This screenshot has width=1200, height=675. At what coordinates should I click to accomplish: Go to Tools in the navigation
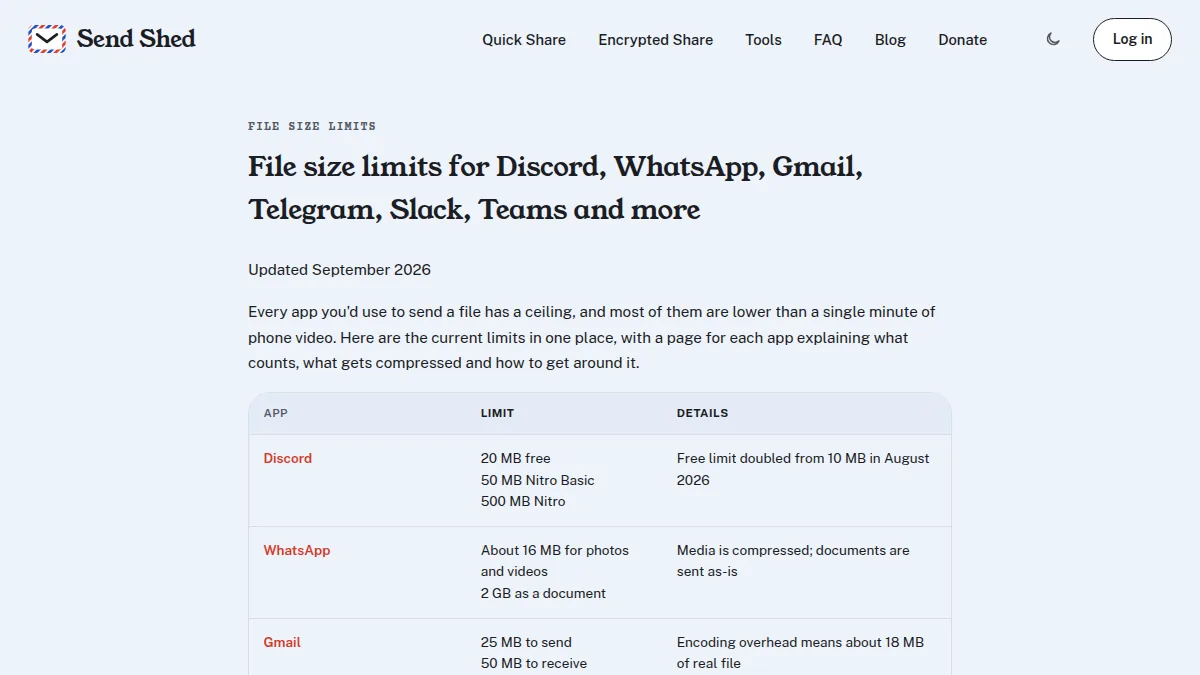click(763, 40)
